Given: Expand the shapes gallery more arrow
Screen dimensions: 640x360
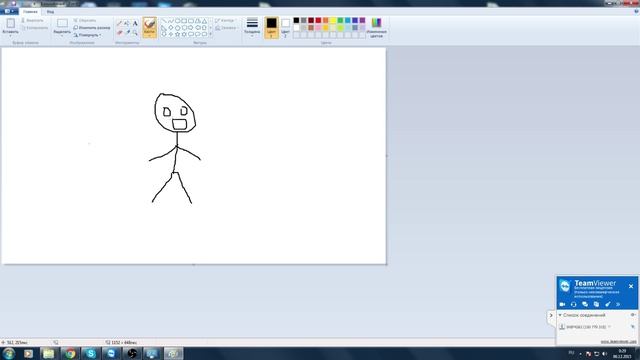Looking at the screenshot, I should click(211, 34).
